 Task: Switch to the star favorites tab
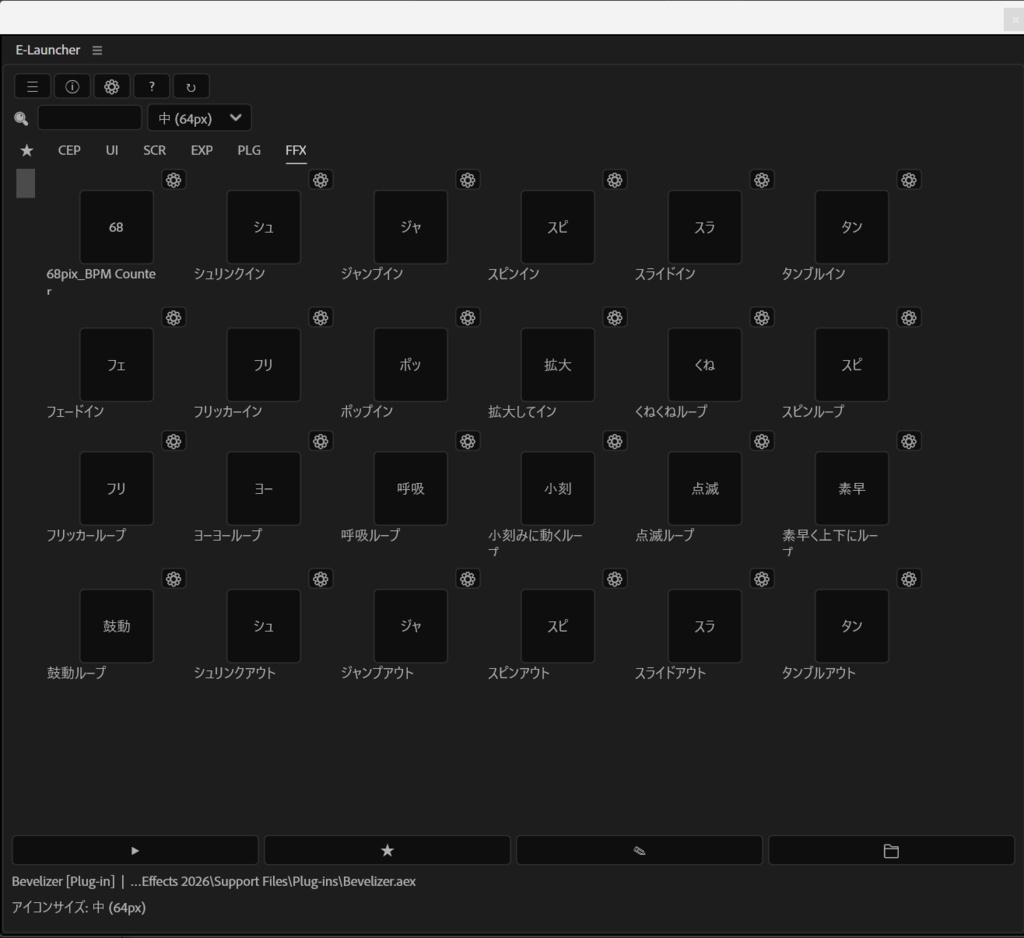point(27,151)
